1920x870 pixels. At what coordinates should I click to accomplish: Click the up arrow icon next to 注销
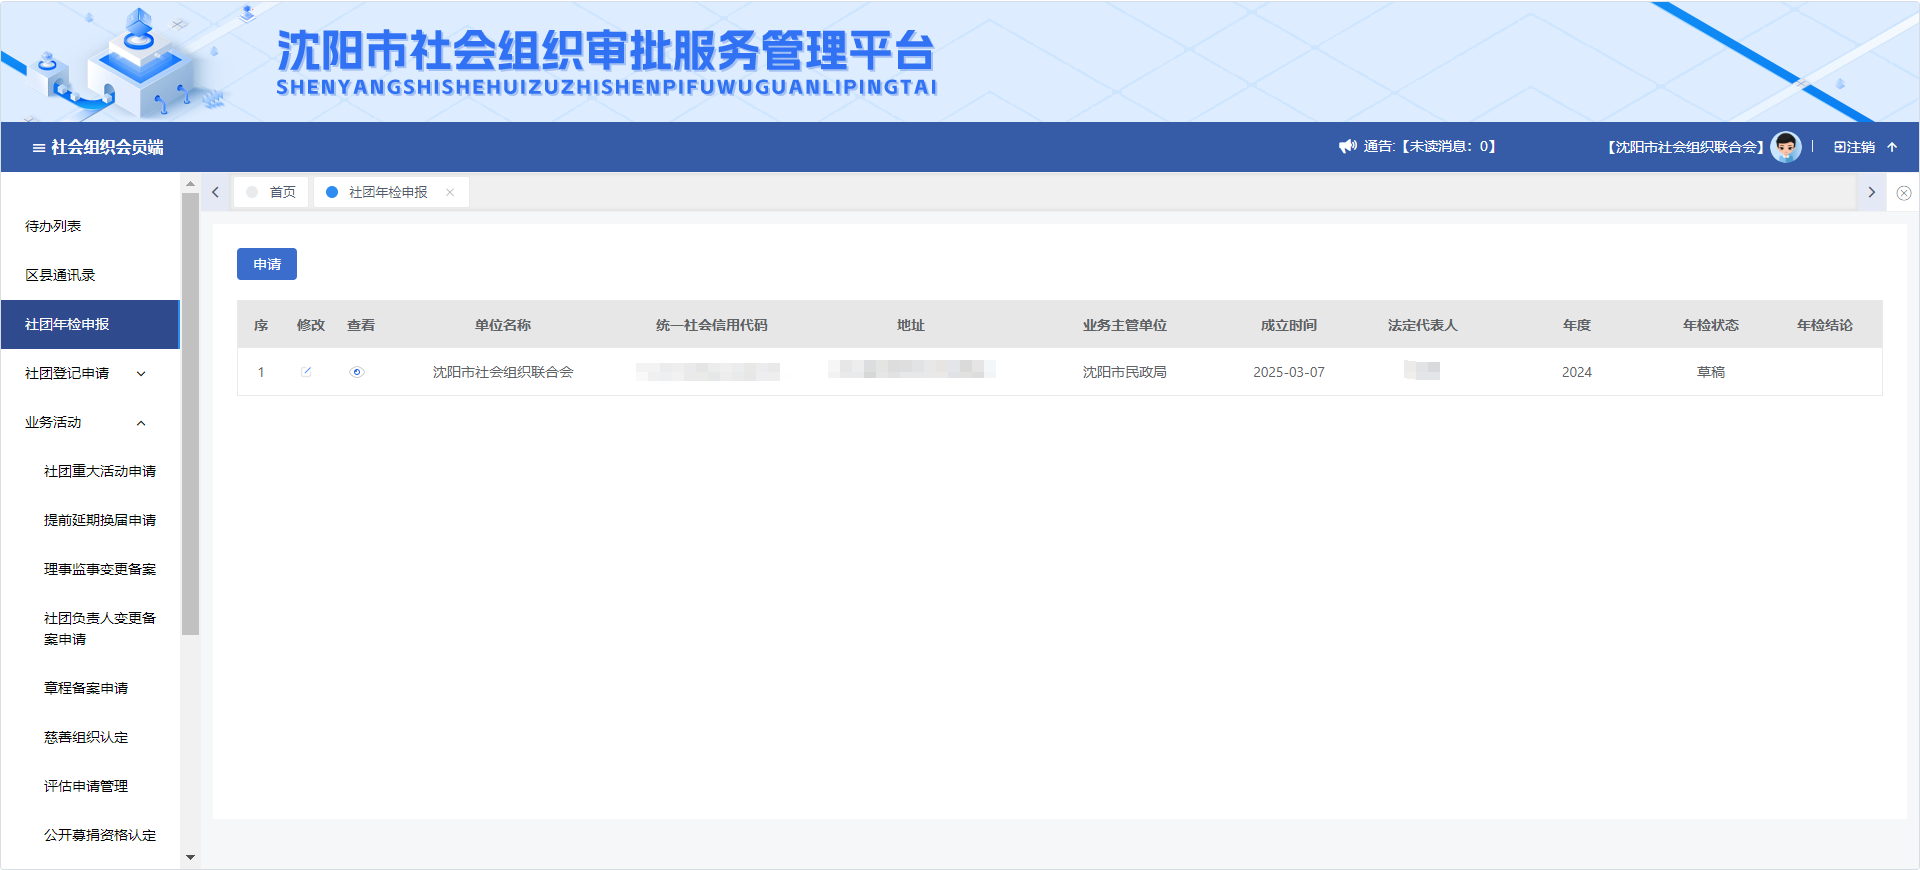point(1892,147)
